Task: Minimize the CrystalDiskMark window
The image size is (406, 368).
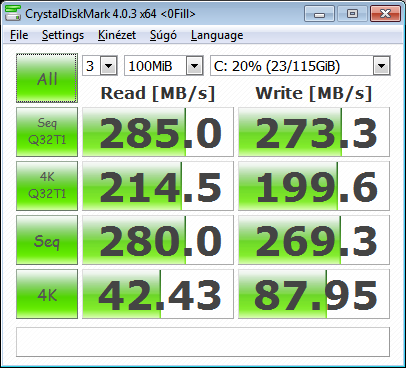Action: (319, 14)
